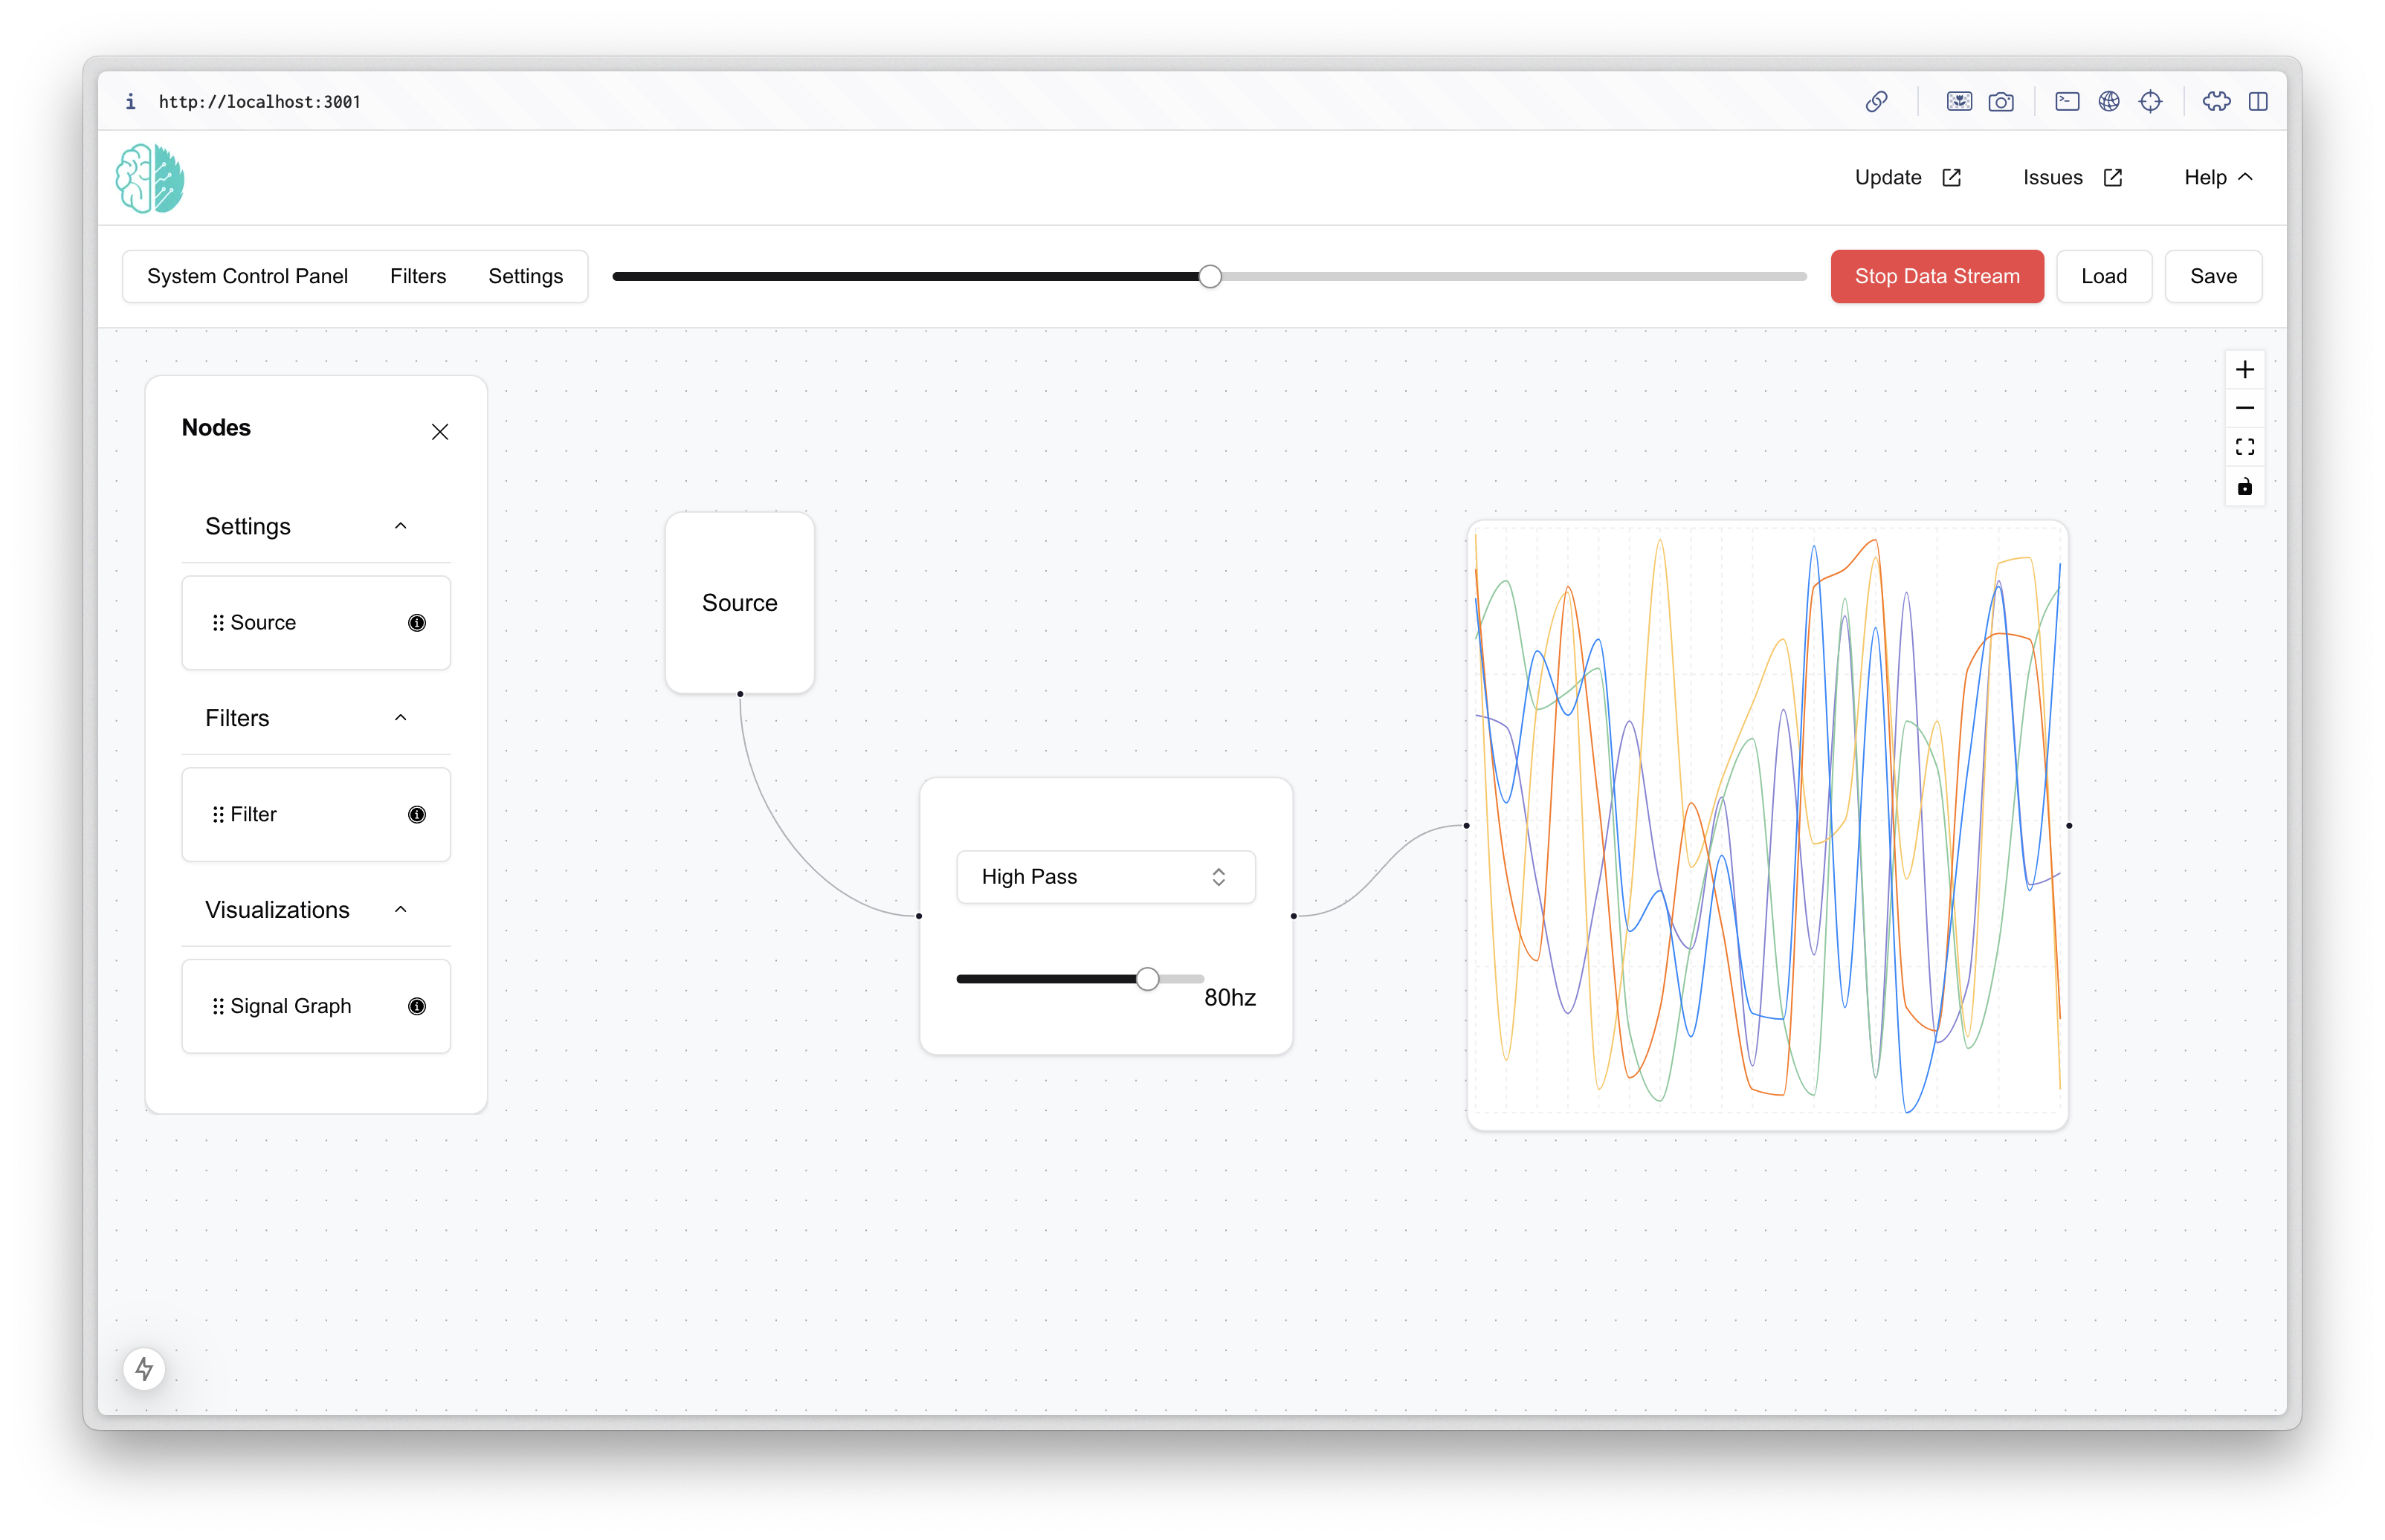
Task: Zoom in on the node canvas
Action: click(2245, 369)
